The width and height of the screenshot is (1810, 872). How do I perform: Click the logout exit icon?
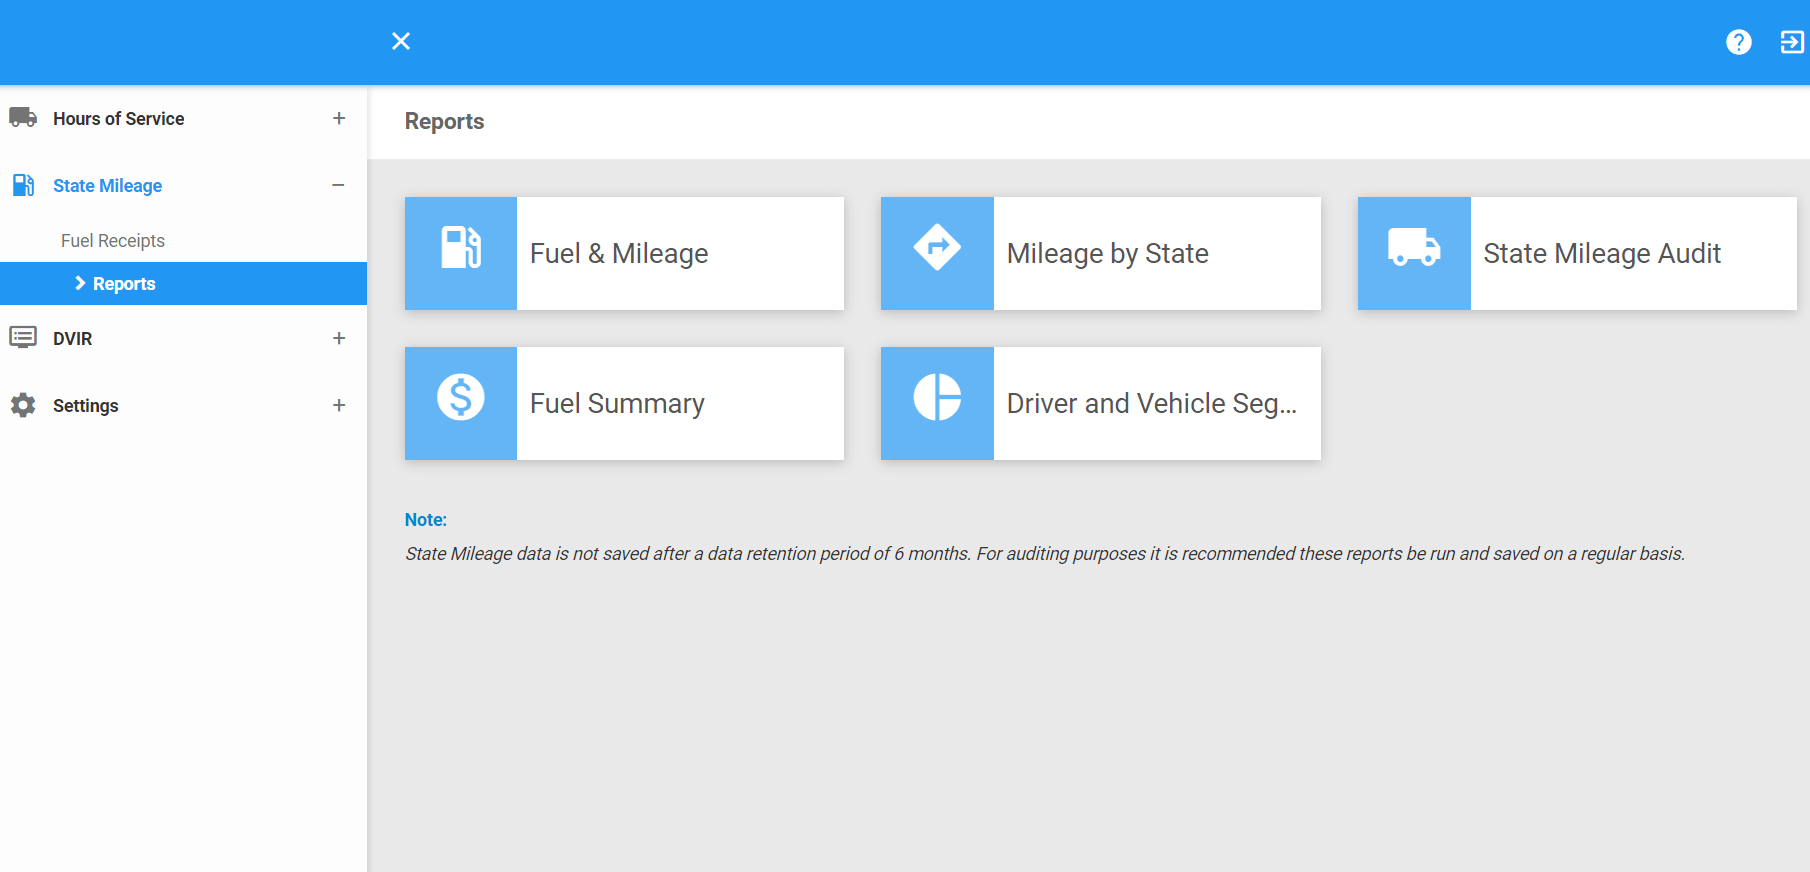(1792, 42)
